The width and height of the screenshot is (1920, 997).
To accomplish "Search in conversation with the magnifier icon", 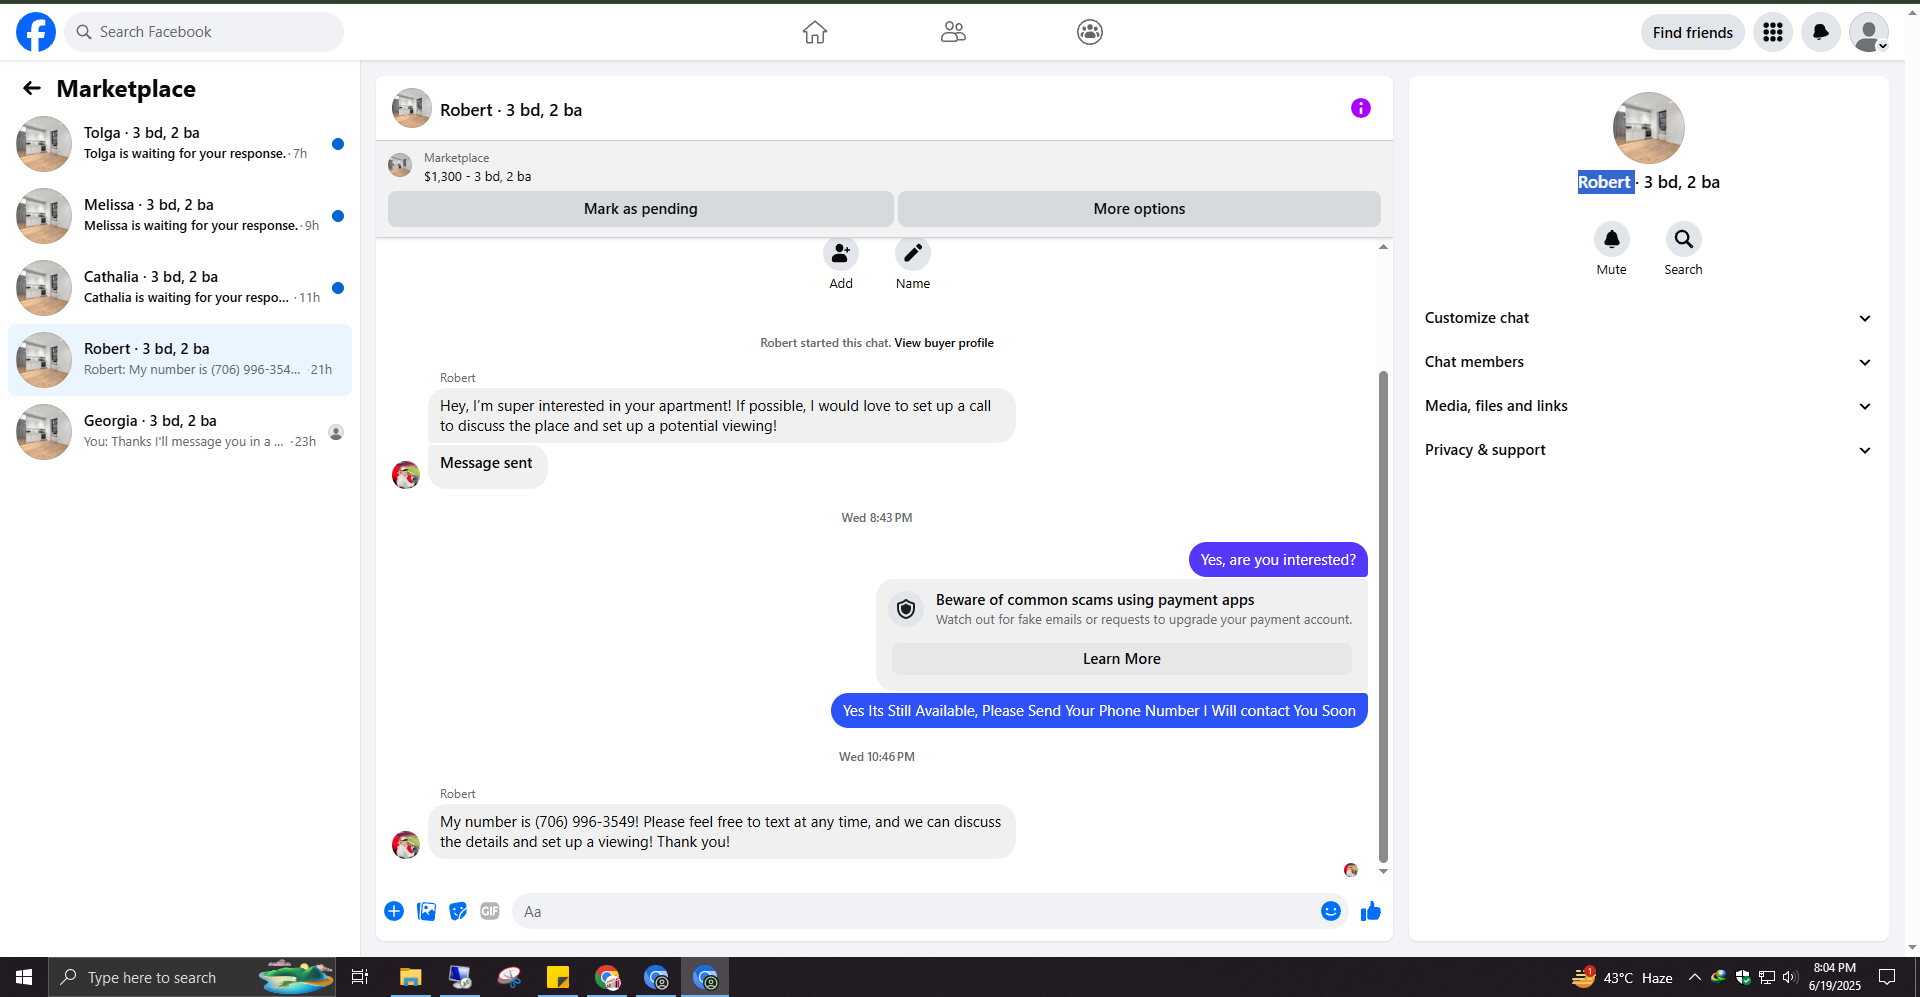I will 1684,239.
